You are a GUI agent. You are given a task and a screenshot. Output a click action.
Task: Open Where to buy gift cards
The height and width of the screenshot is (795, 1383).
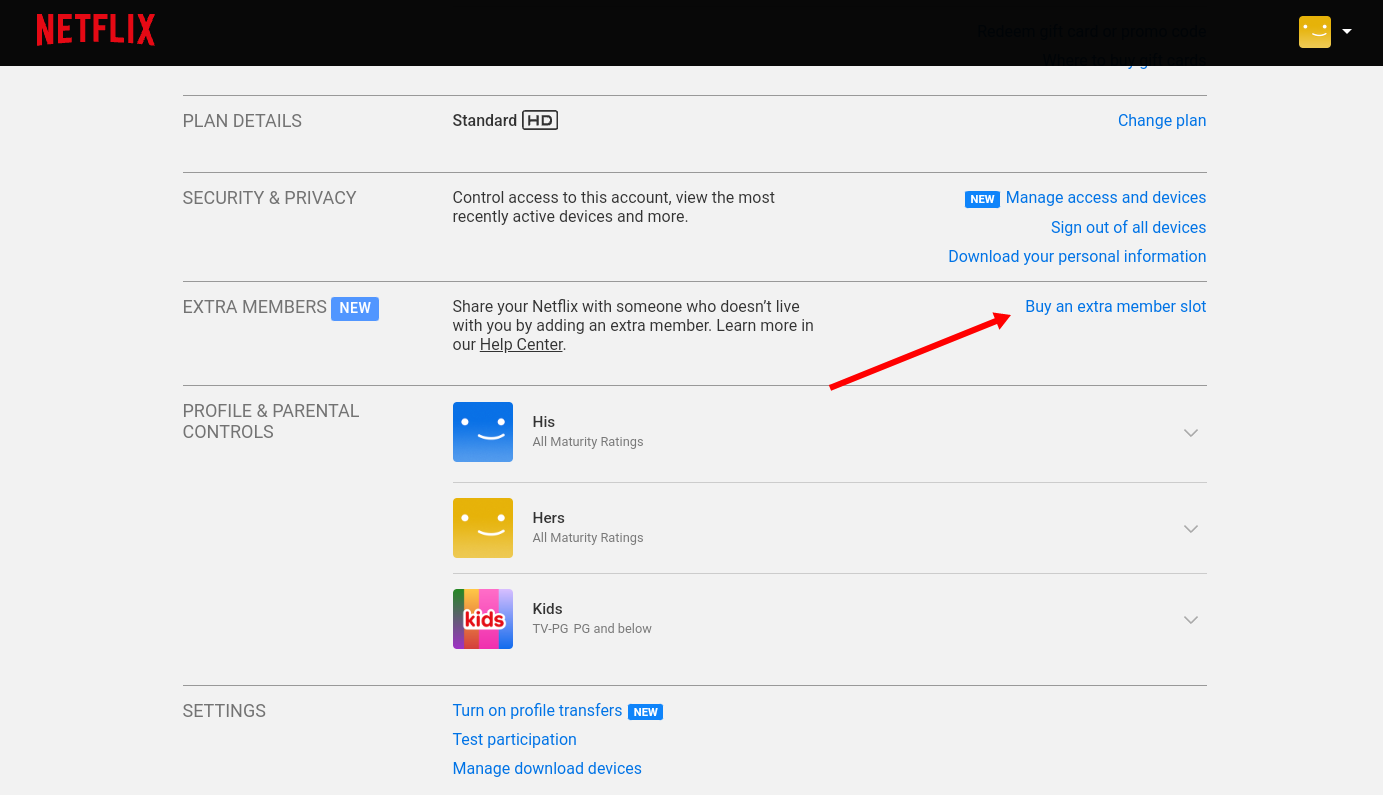[1124, 58]
